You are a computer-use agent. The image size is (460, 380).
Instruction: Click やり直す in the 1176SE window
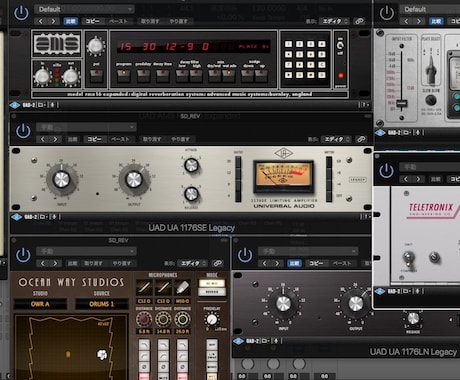coord(180,139)
